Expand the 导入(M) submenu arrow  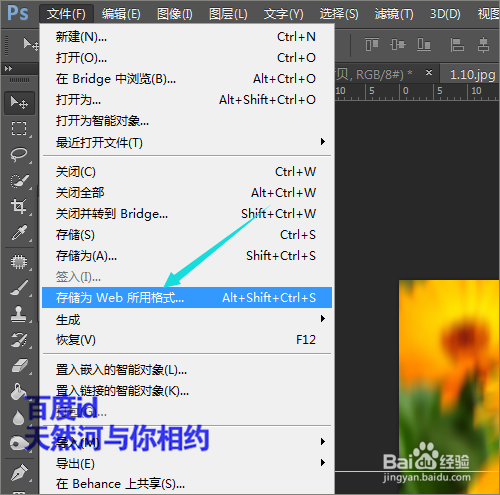pyautogui.click(x=322, y=442)
